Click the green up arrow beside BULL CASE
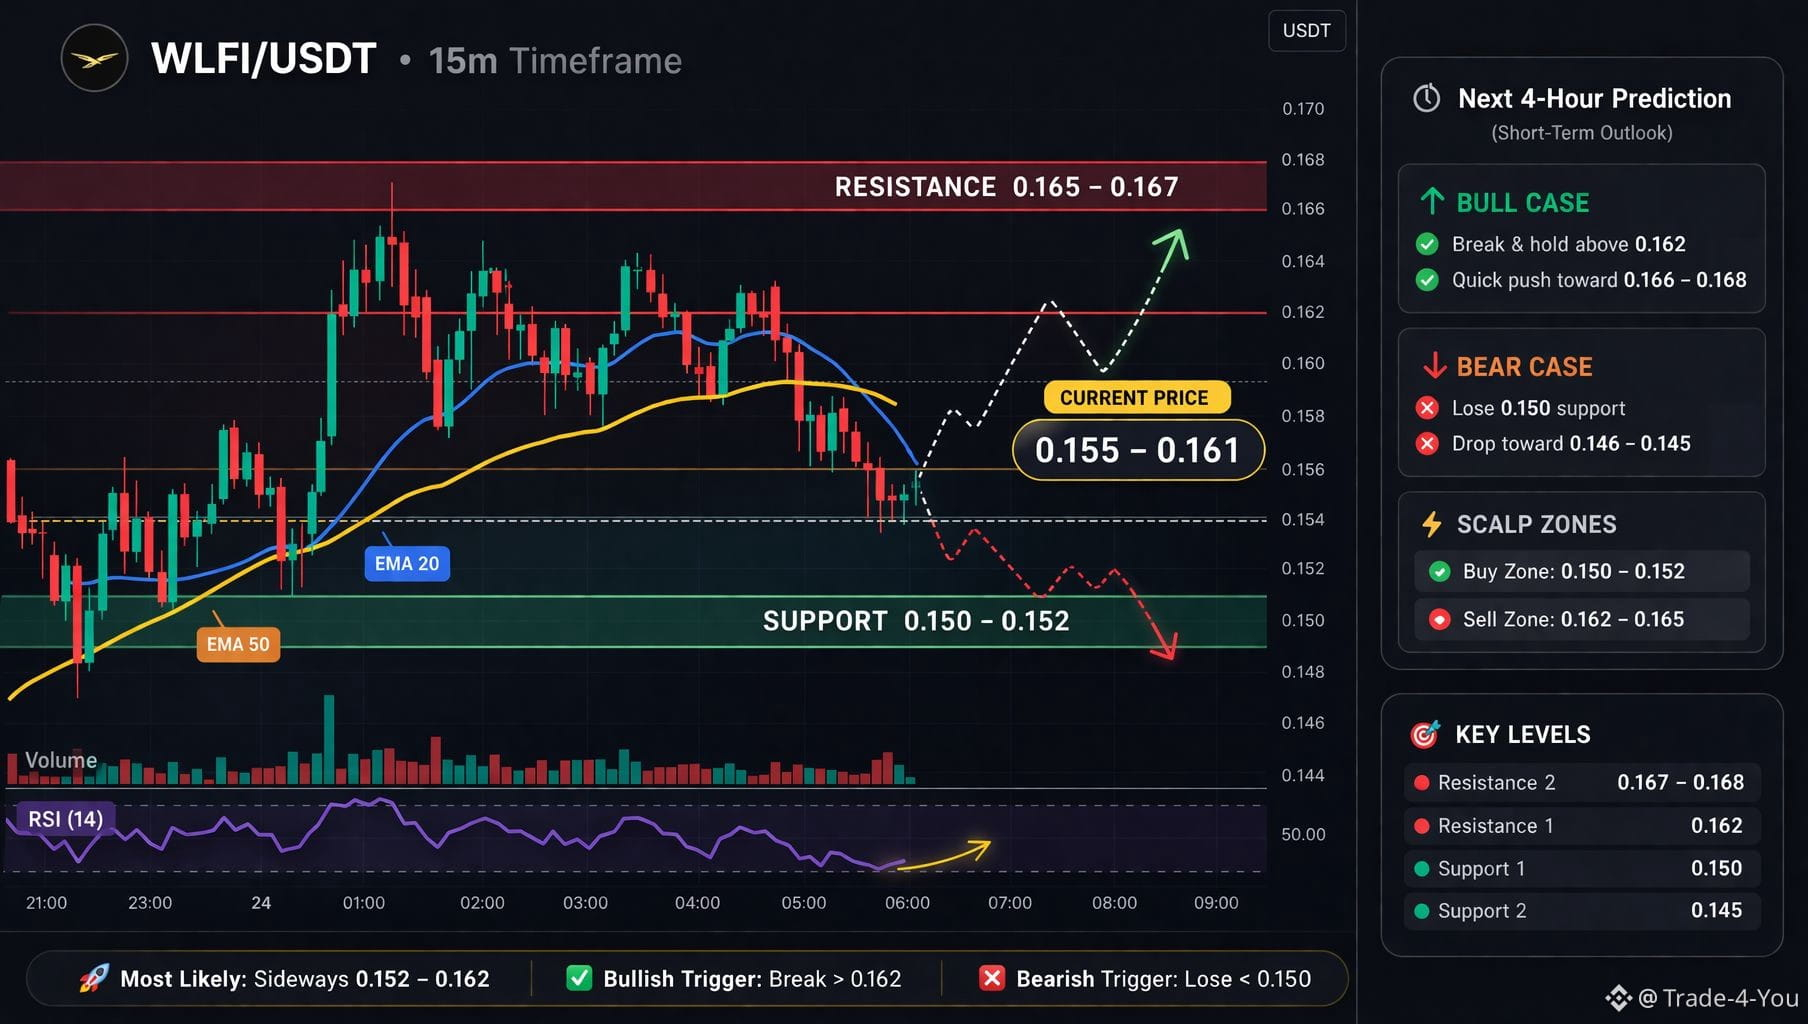1808x1024 pixels. point(1432,201)
